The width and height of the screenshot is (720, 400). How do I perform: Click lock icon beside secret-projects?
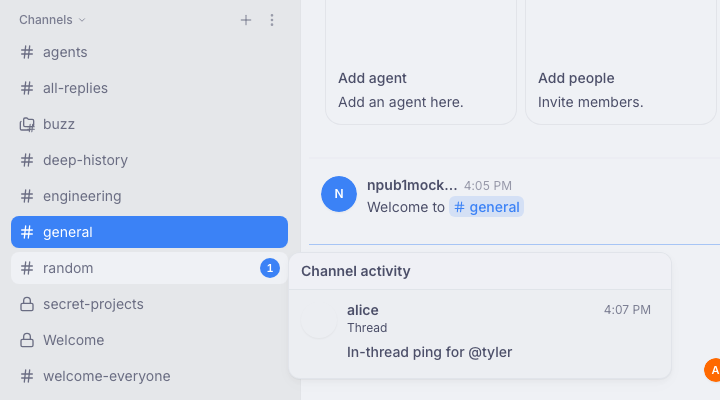[27, 304]
